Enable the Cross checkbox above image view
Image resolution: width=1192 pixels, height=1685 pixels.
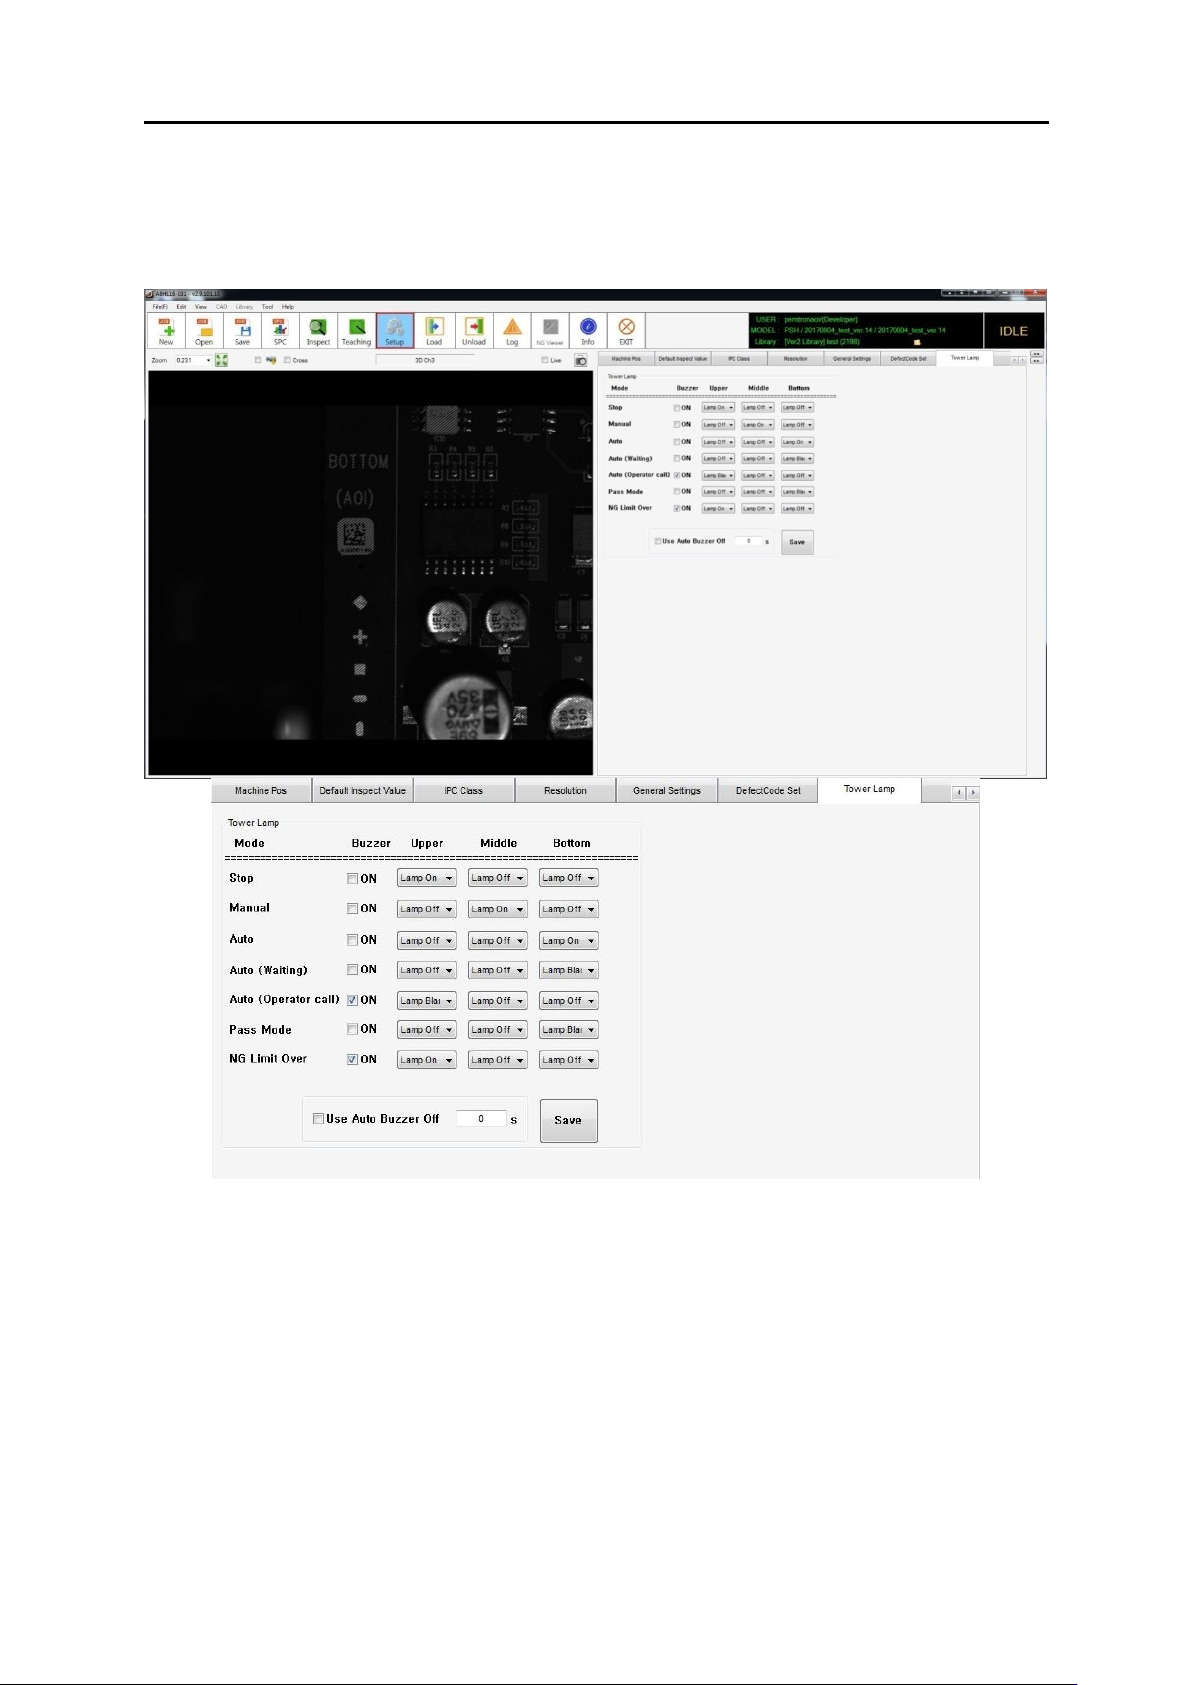point(287,360)
